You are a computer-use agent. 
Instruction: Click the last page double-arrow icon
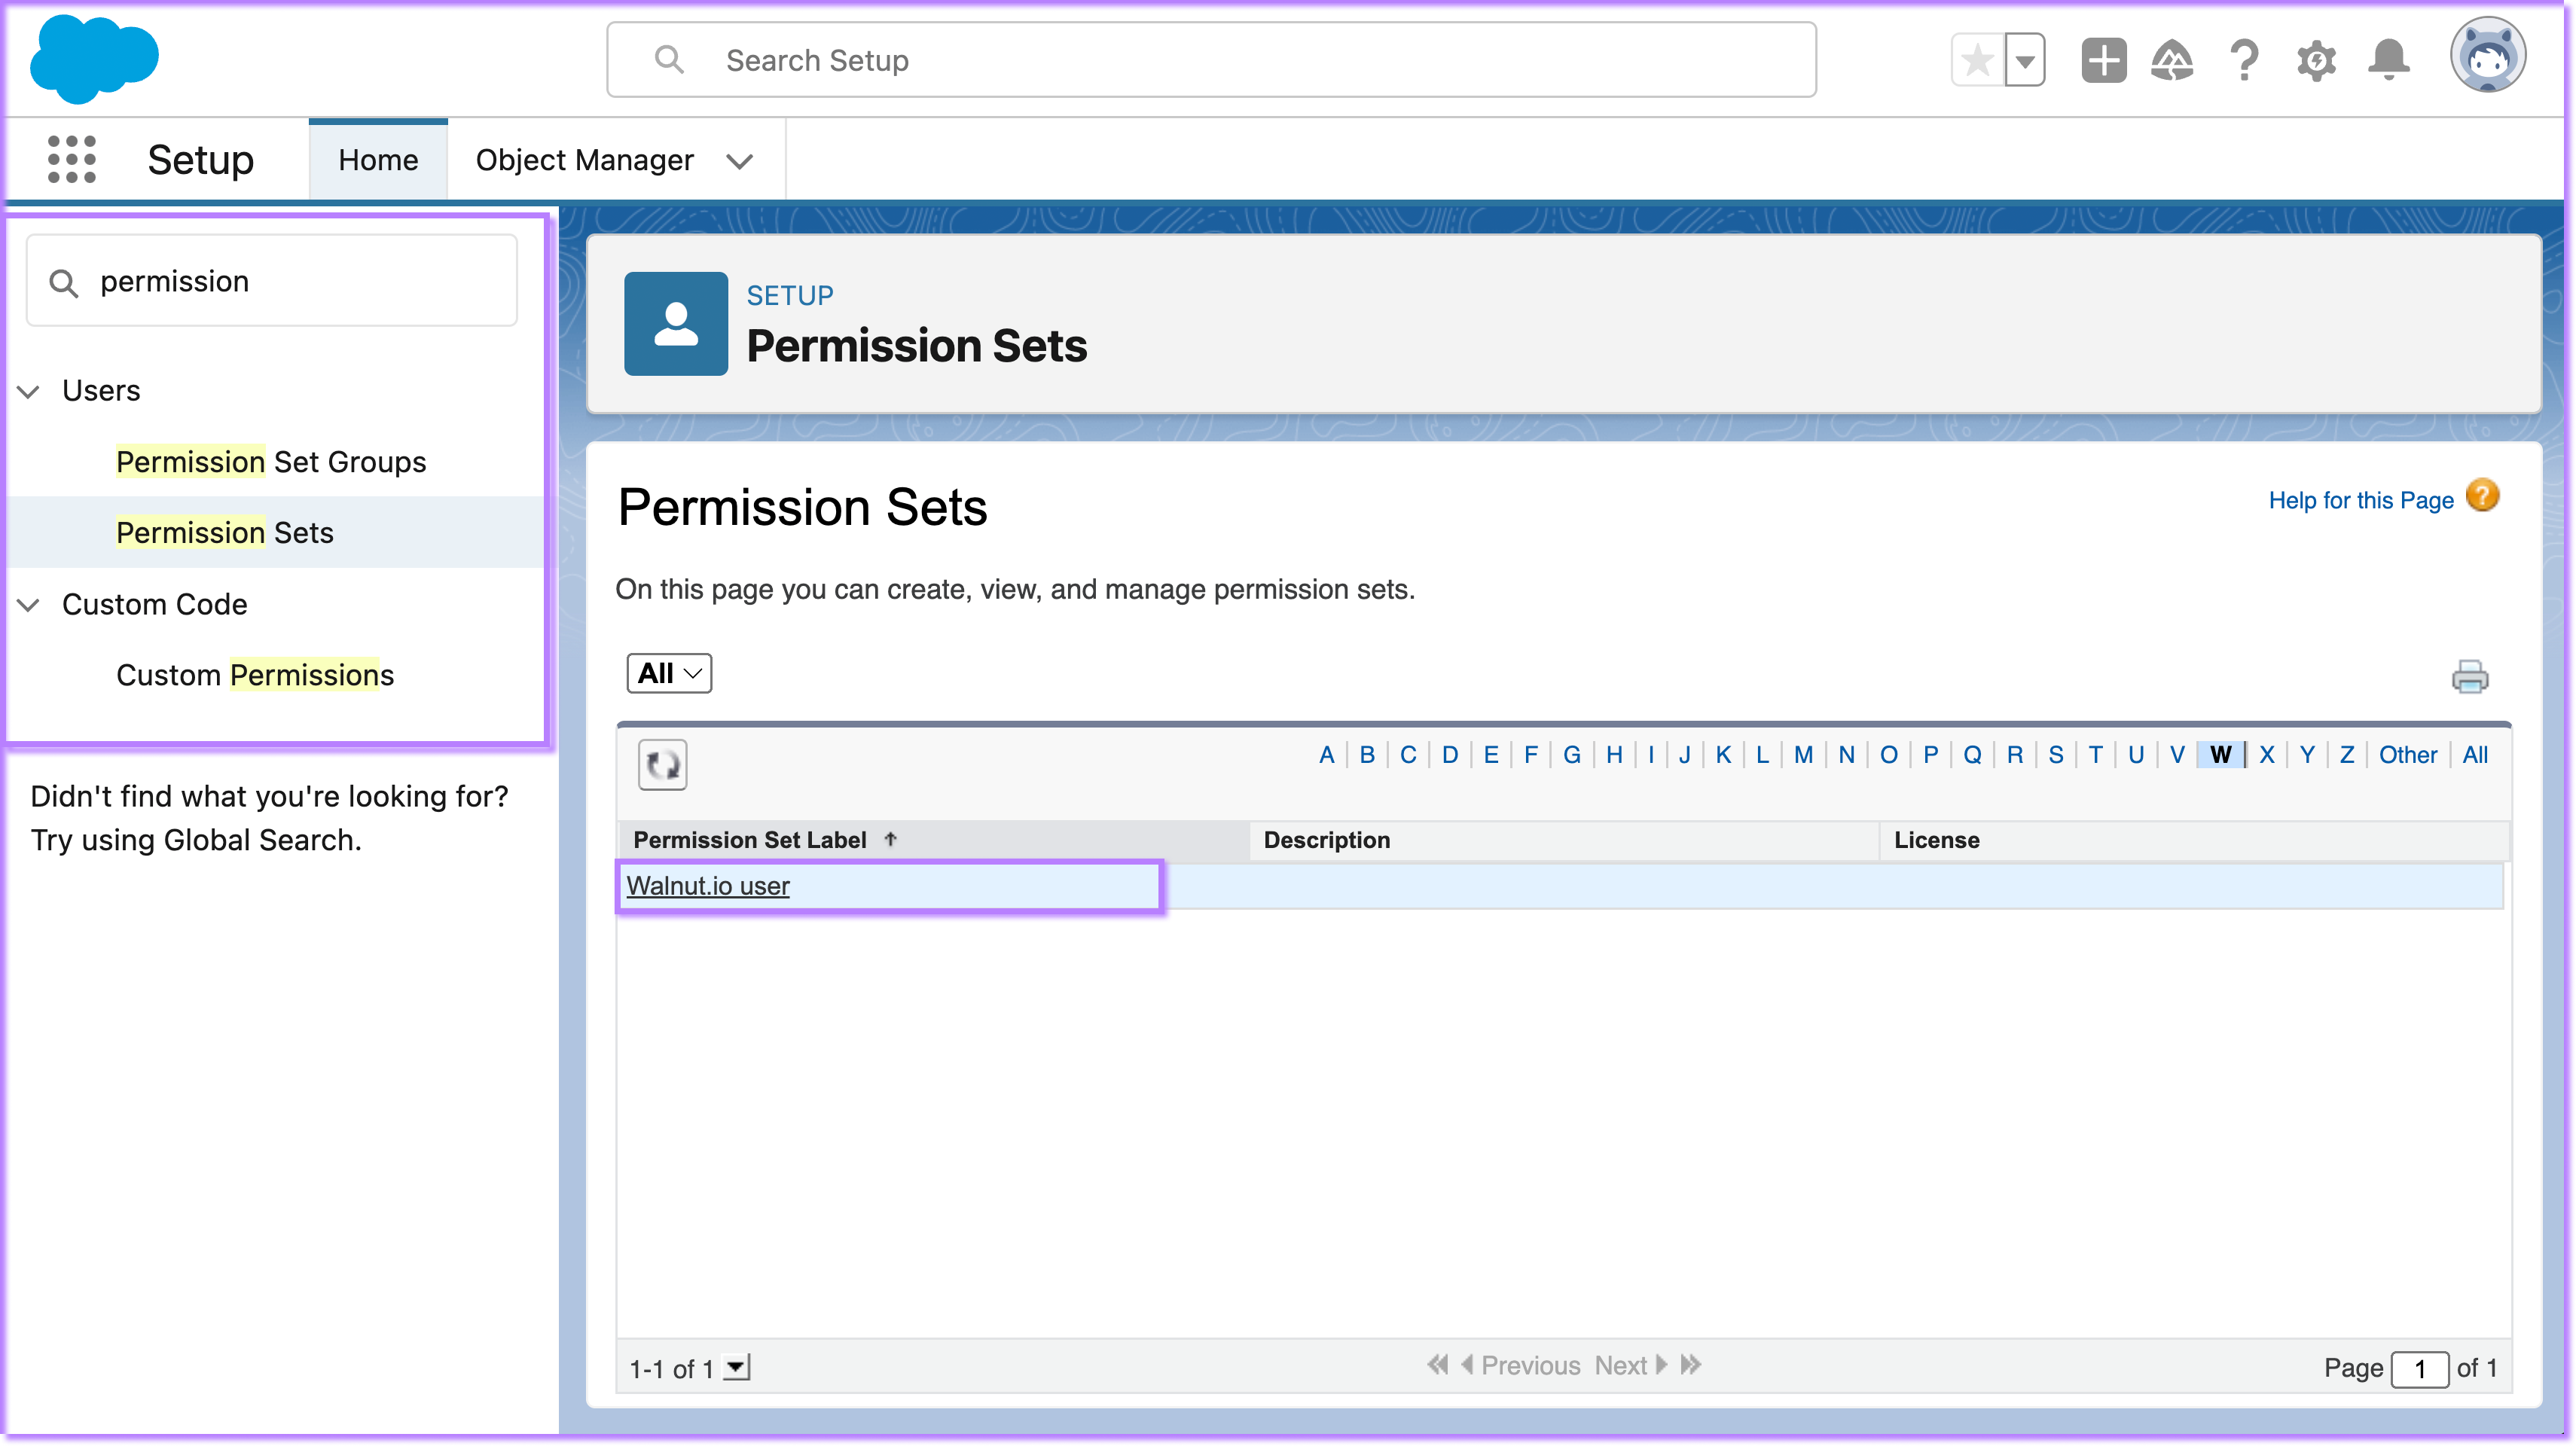(1691, 1365)
